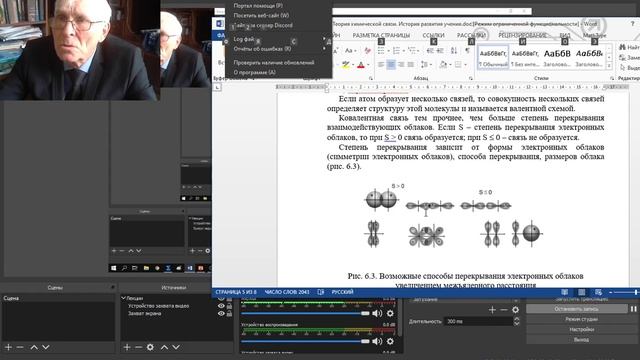This screenshot has height=360, width=640.
Task: Open Посетить веб-сайт menu entry
Action: pos(261,16)
